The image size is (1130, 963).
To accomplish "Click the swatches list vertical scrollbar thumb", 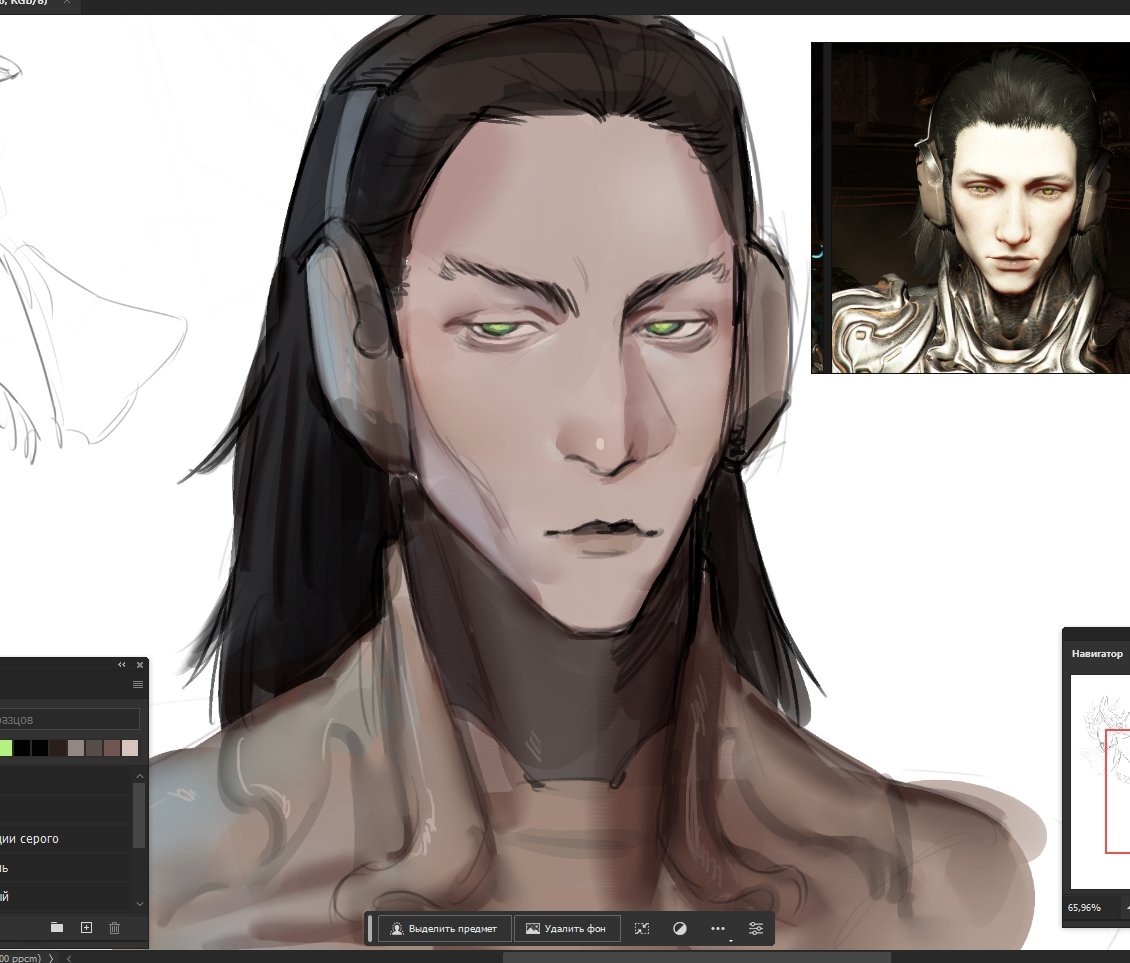I will 140,815.
